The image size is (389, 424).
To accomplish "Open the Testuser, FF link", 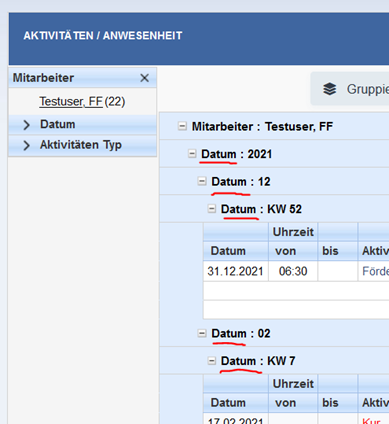I will [x=71, y=101].
